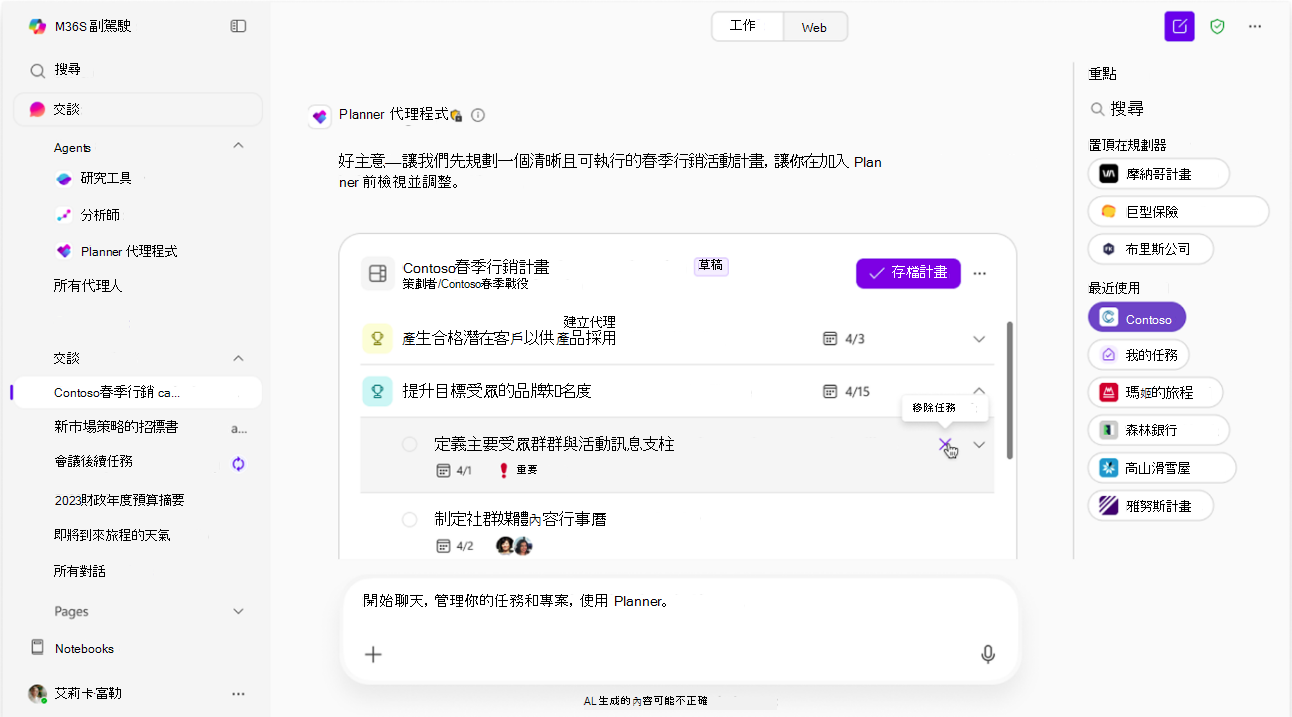Collapse the Agents section
Image resolution: width=1292 pixels, height=717 pixels.
[x=238, y=146]
